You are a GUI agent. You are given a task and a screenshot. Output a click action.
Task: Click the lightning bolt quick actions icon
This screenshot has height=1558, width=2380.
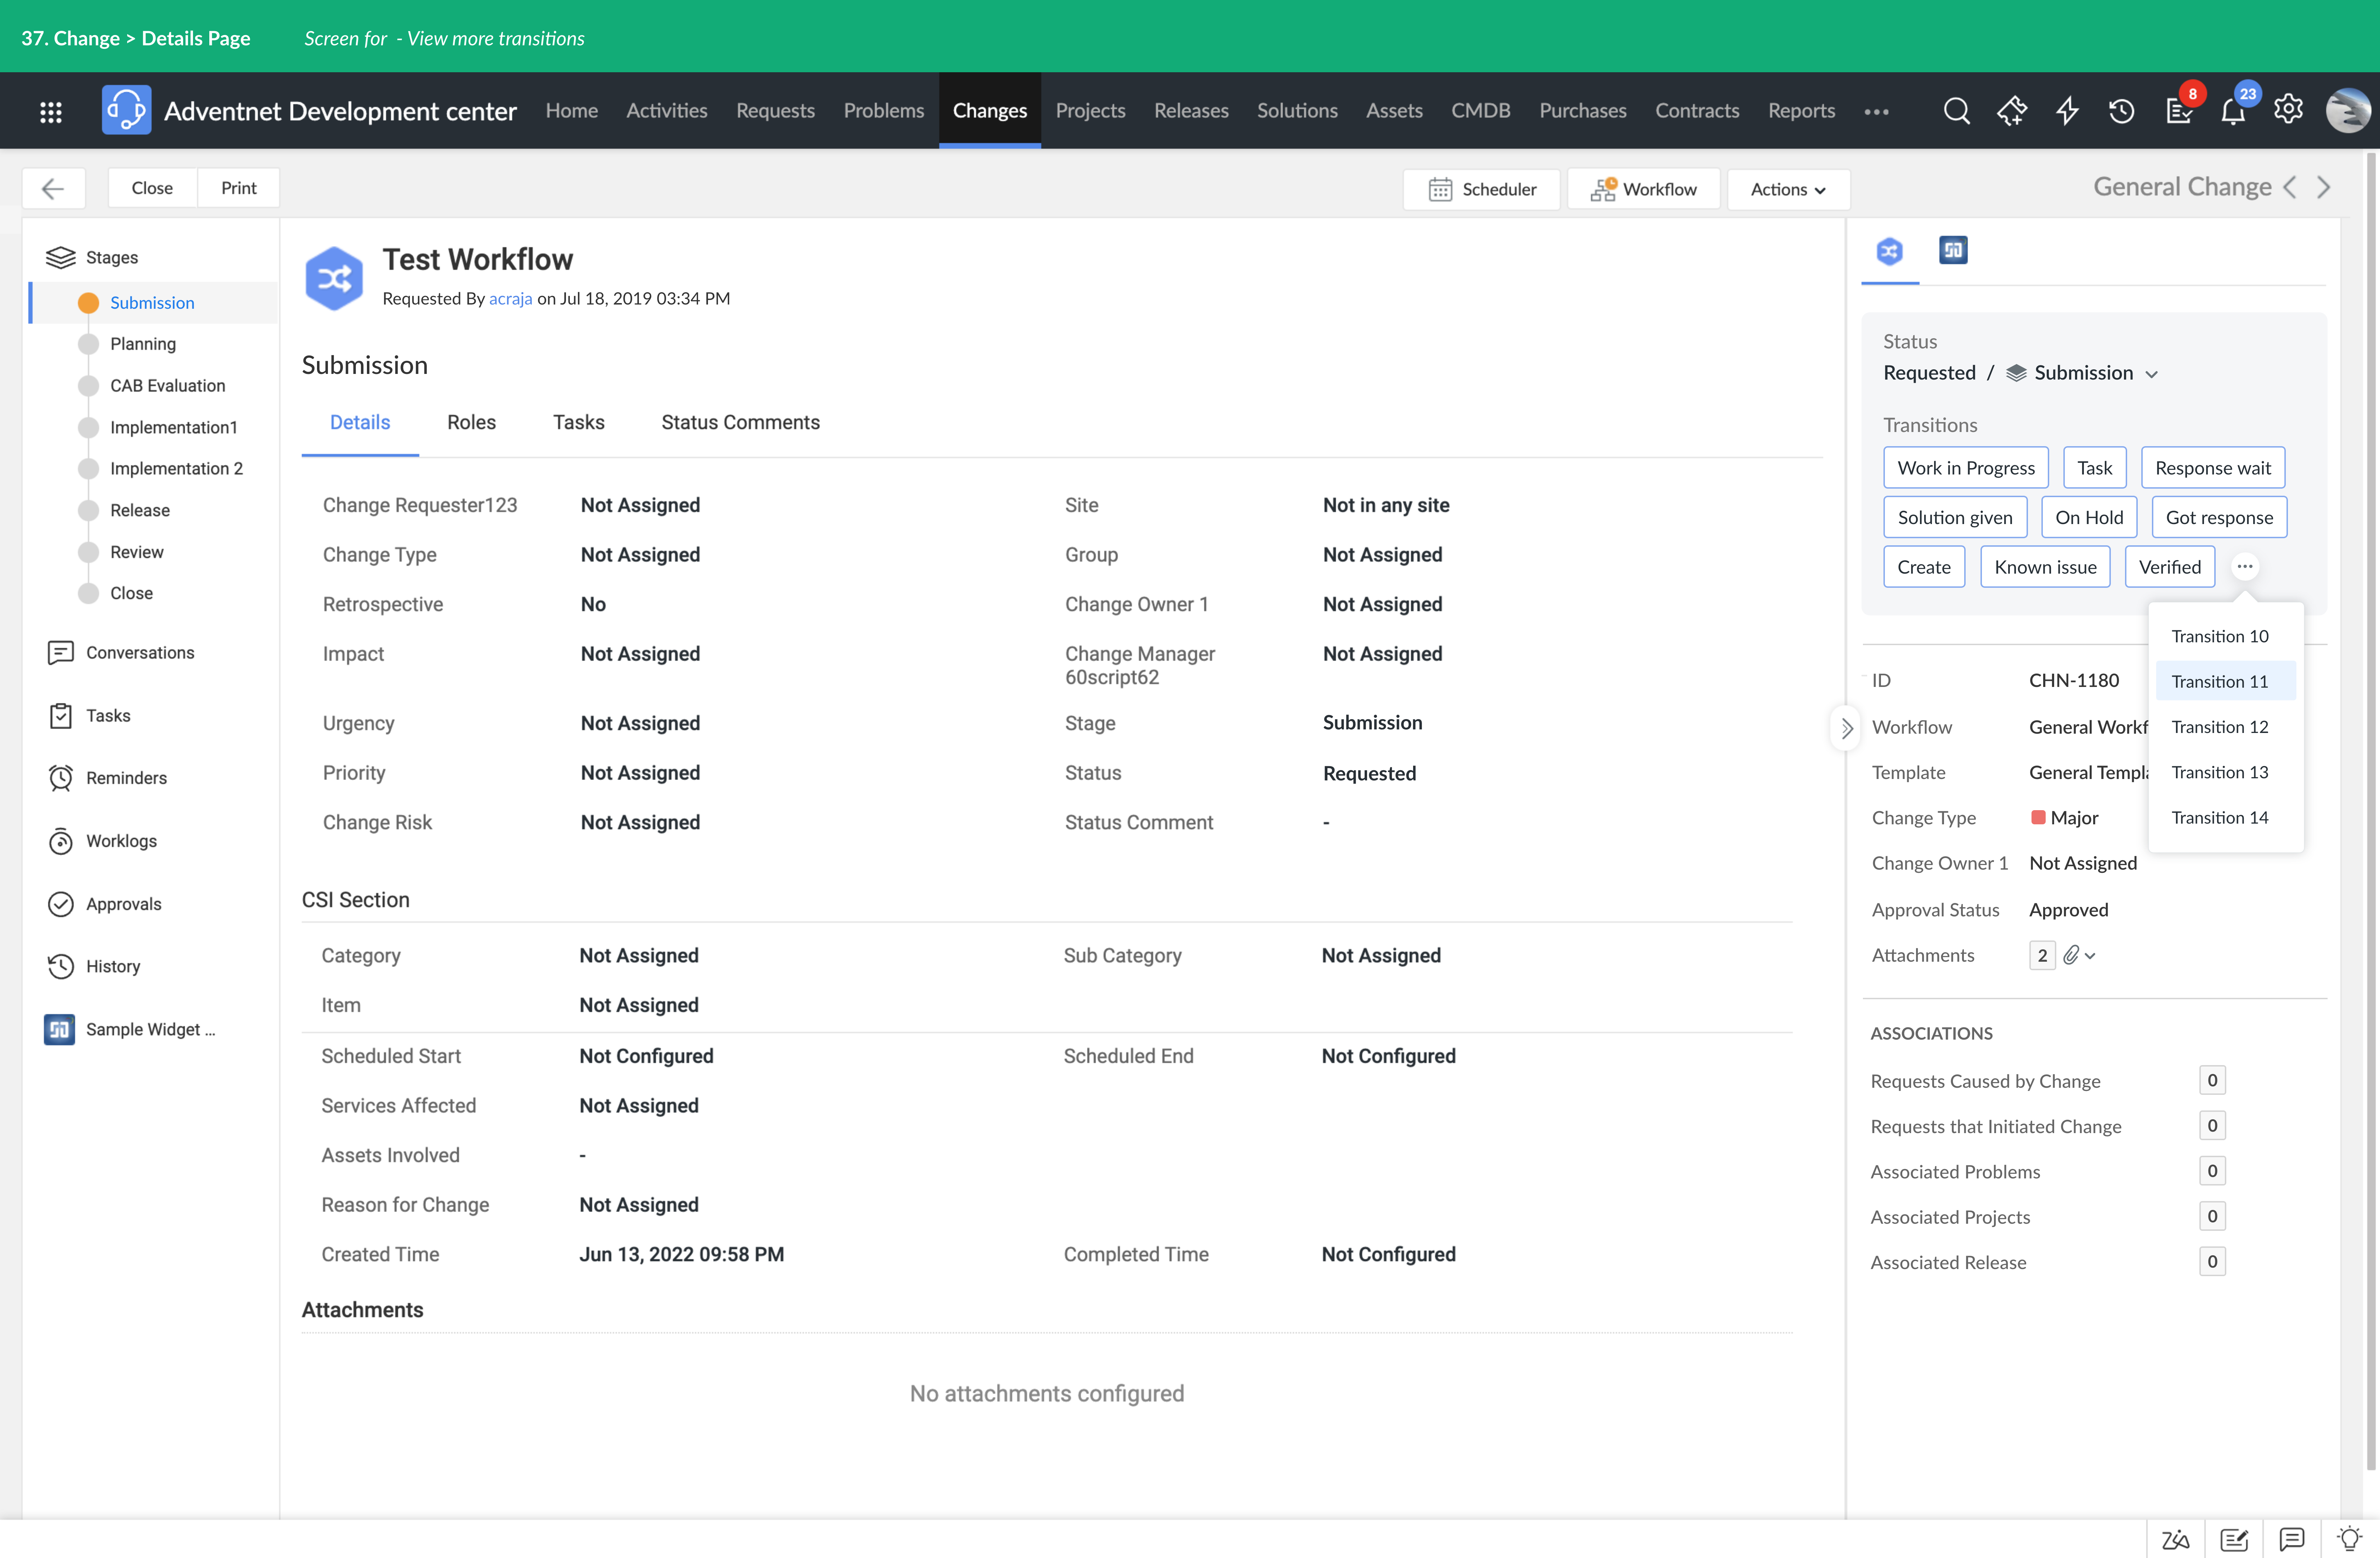[2067, 111]
